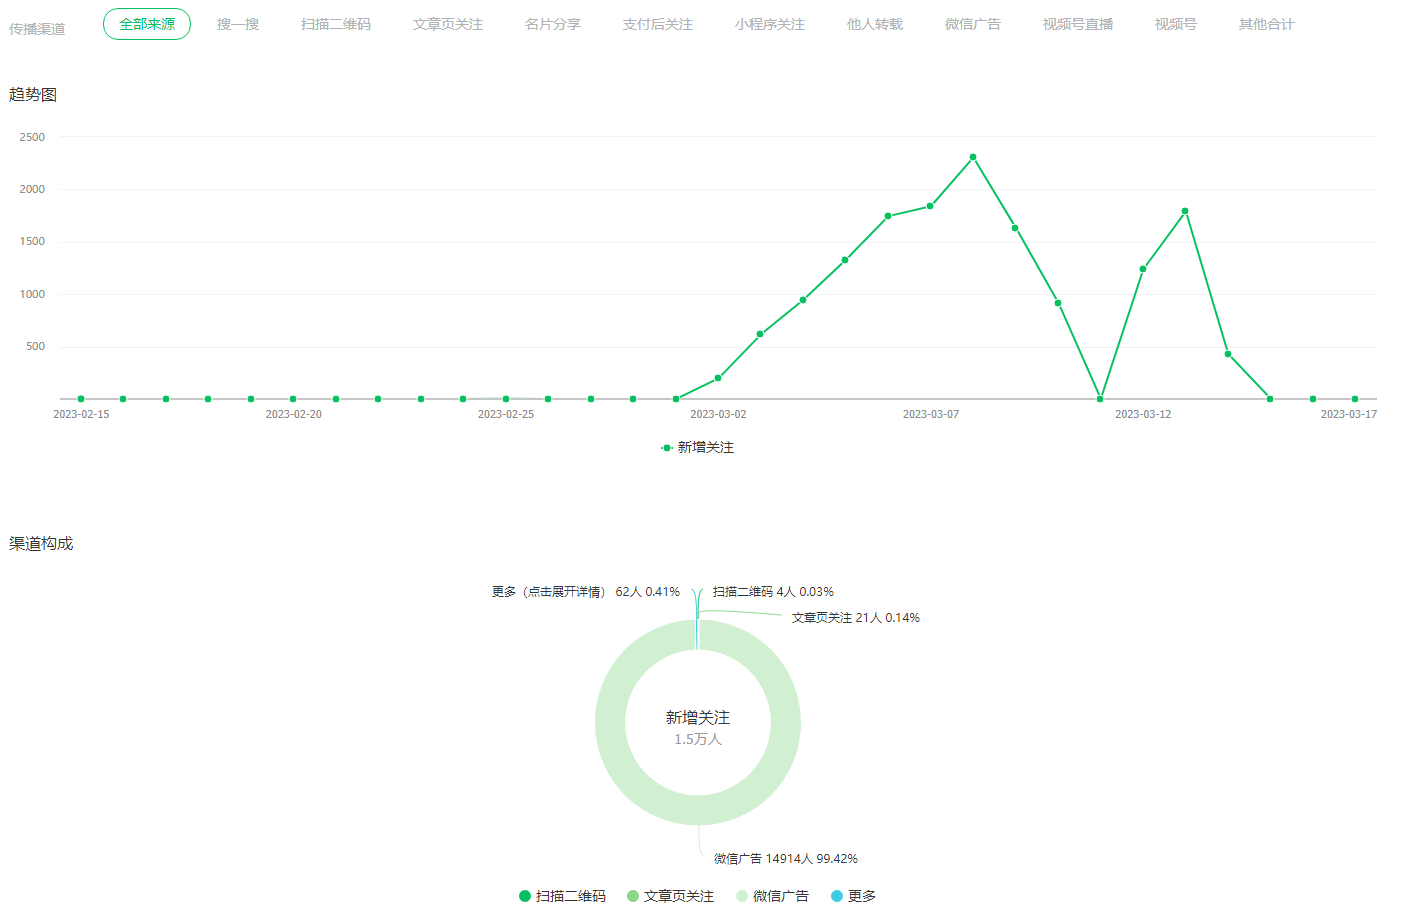Click the 趋势图 section heading
Image resolution: width=1418 pixels, height=903 pixels.
point(33,95)
